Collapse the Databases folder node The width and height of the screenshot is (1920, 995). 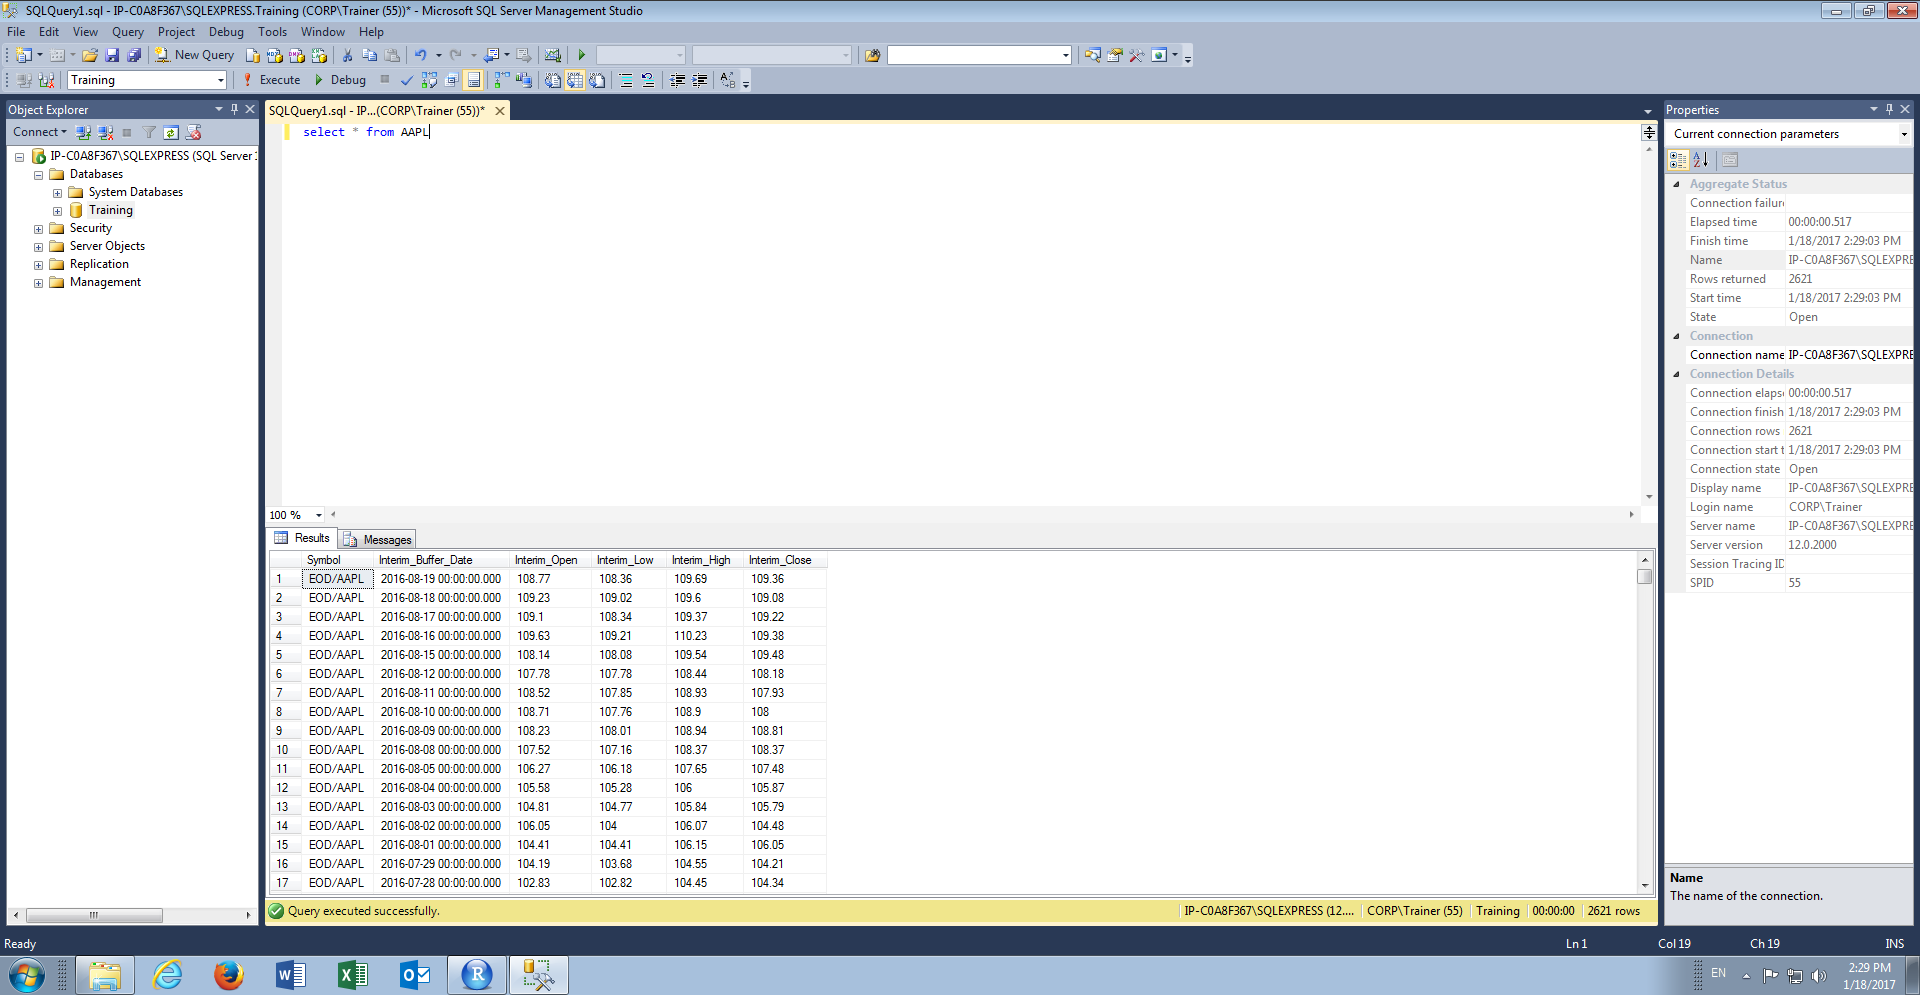[38, 175]
